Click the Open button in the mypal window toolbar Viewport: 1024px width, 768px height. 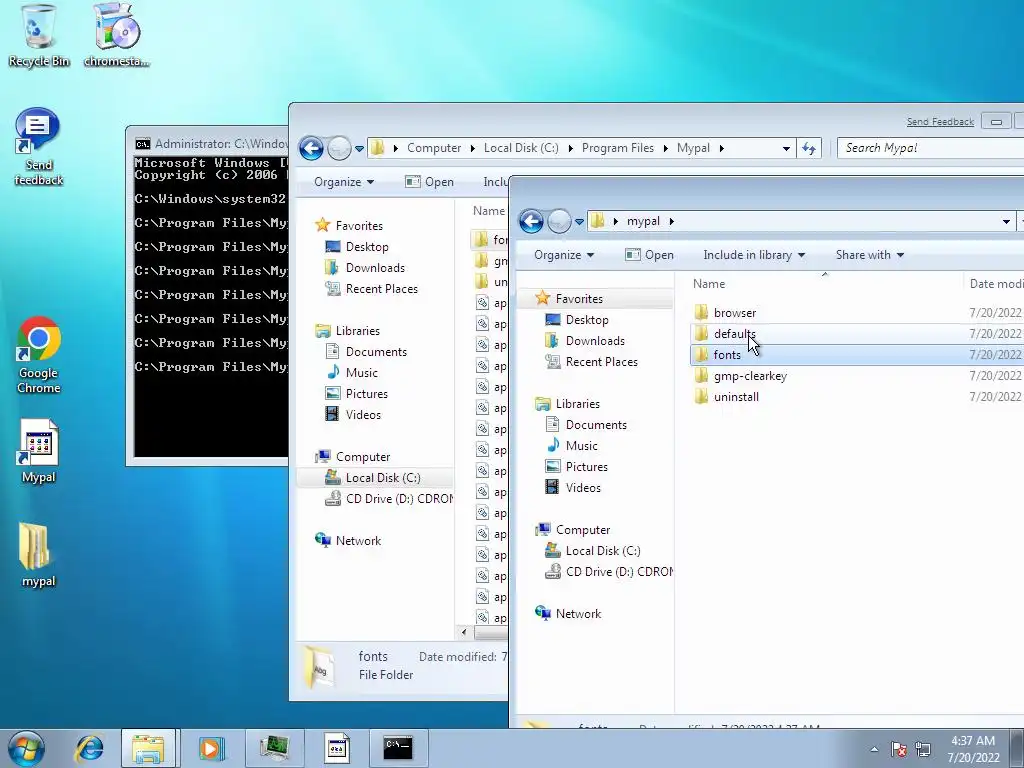(x=649, y=255)
